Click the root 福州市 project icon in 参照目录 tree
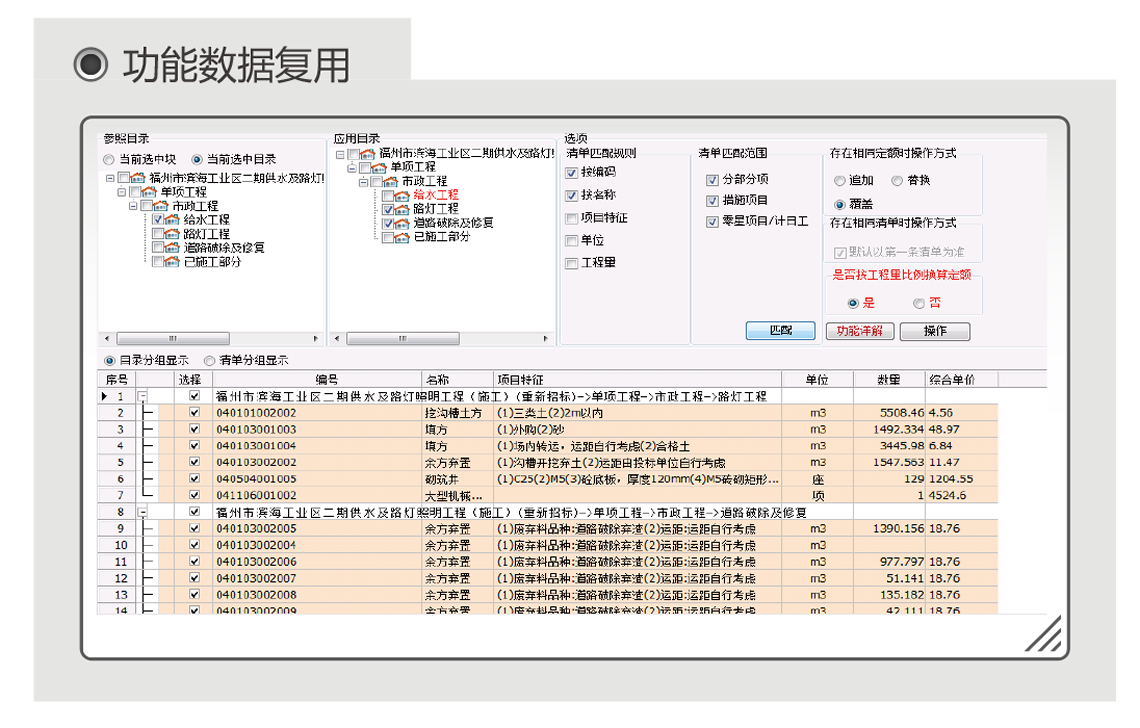The height and width of the screenshot is (728, 1140). [x=138, y=178]
